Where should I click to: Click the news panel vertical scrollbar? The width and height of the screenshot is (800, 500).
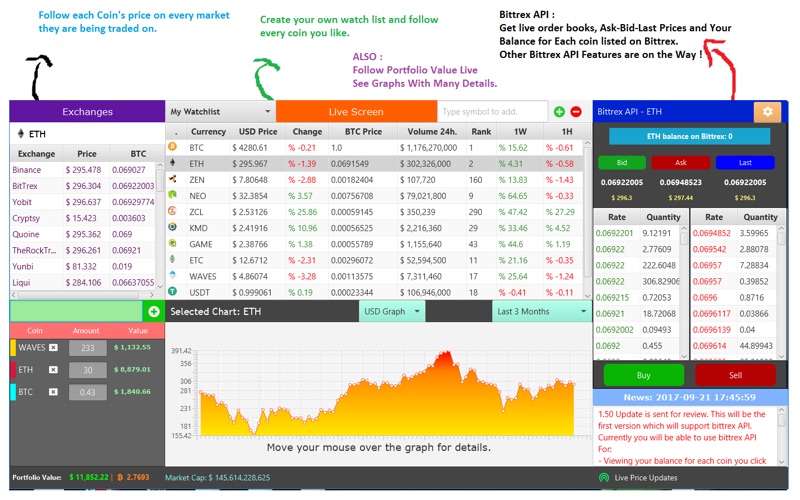(782, 436)
